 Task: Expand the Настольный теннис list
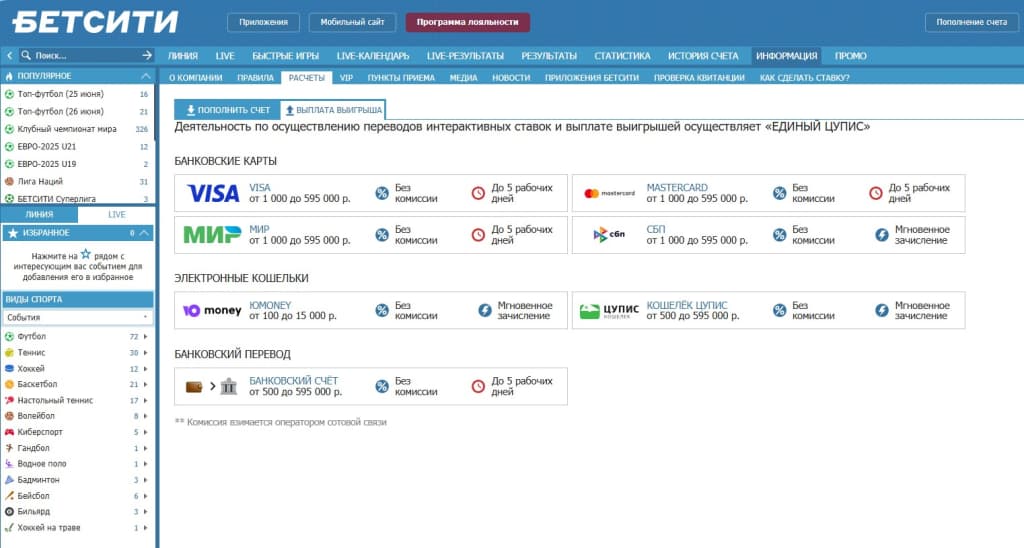(x=145, y=400)
